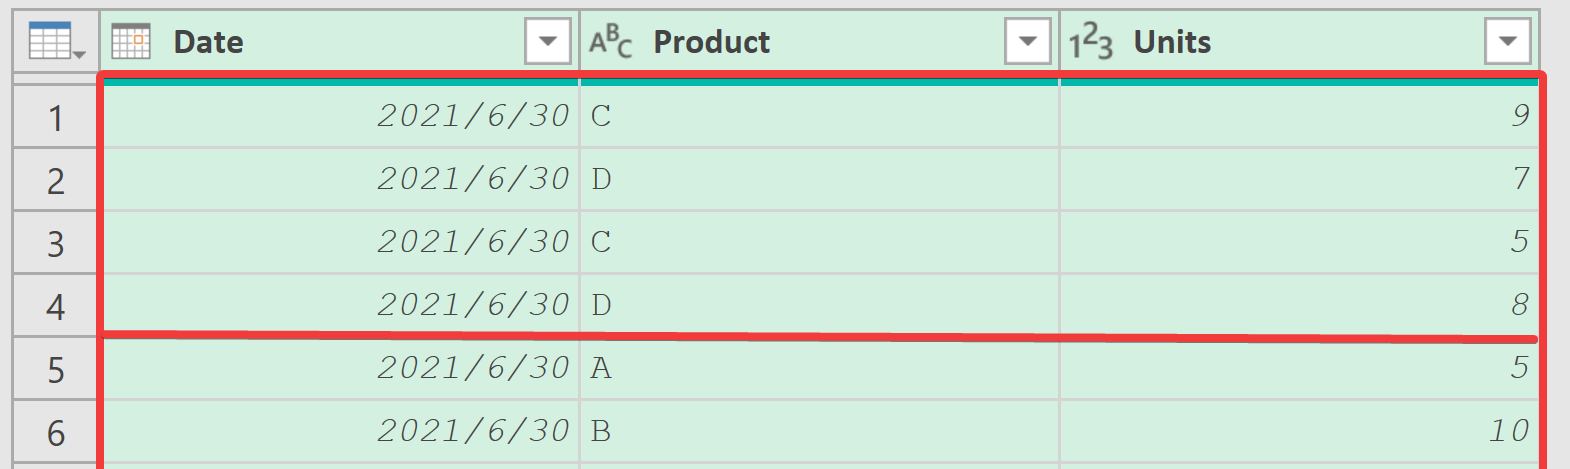Open the table options corner icon
Image resolution: width=1570 pixels, height=469 pixels.
click(56, 42)
